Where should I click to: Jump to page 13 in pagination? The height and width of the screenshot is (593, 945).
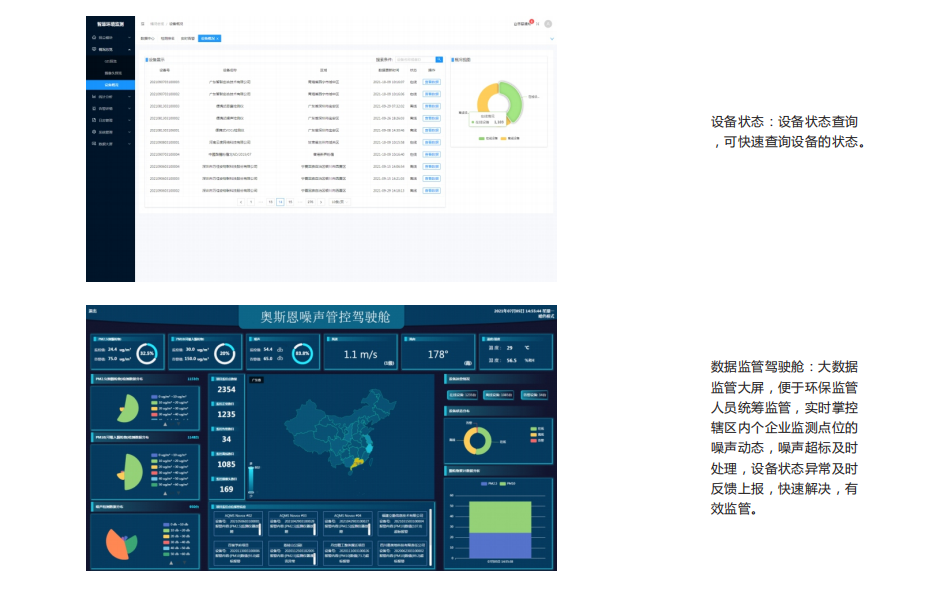pyautogui.click(x=271, y=202)
